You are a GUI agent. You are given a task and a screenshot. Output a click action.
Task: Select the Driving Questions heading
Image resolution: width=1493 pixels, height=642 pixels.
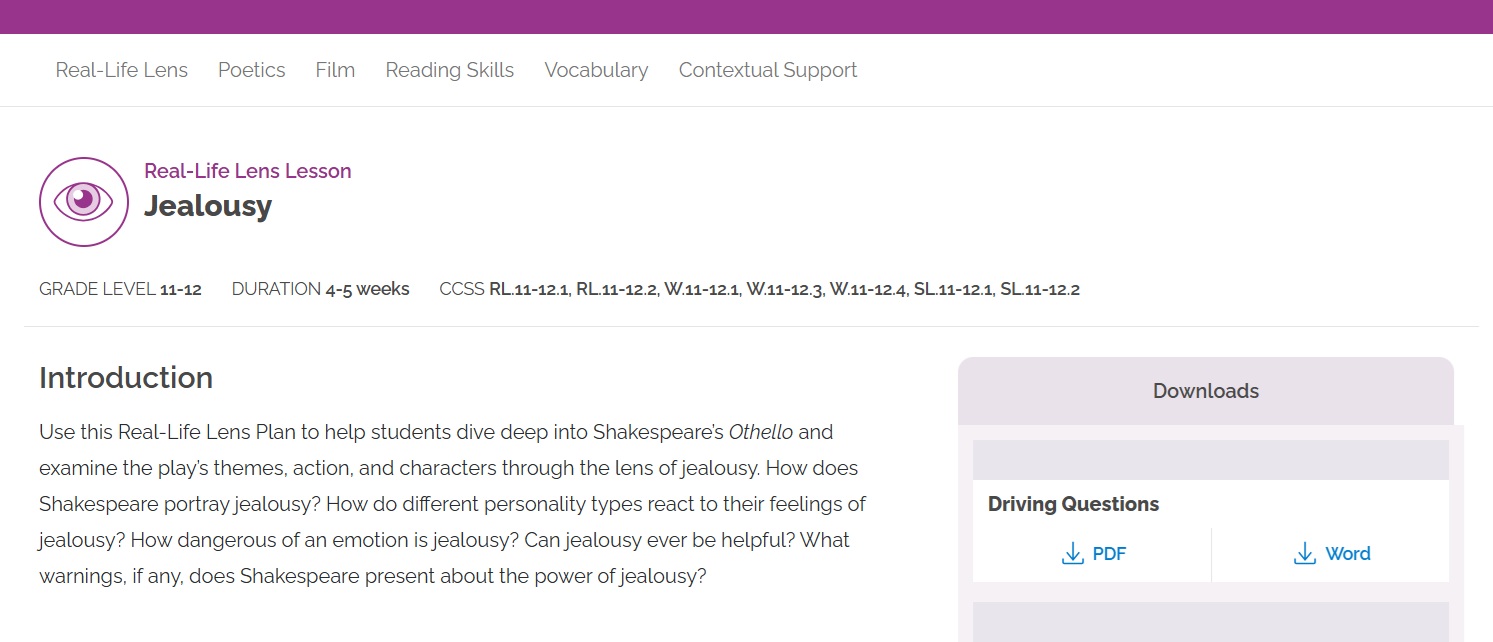coord(1073,504)
